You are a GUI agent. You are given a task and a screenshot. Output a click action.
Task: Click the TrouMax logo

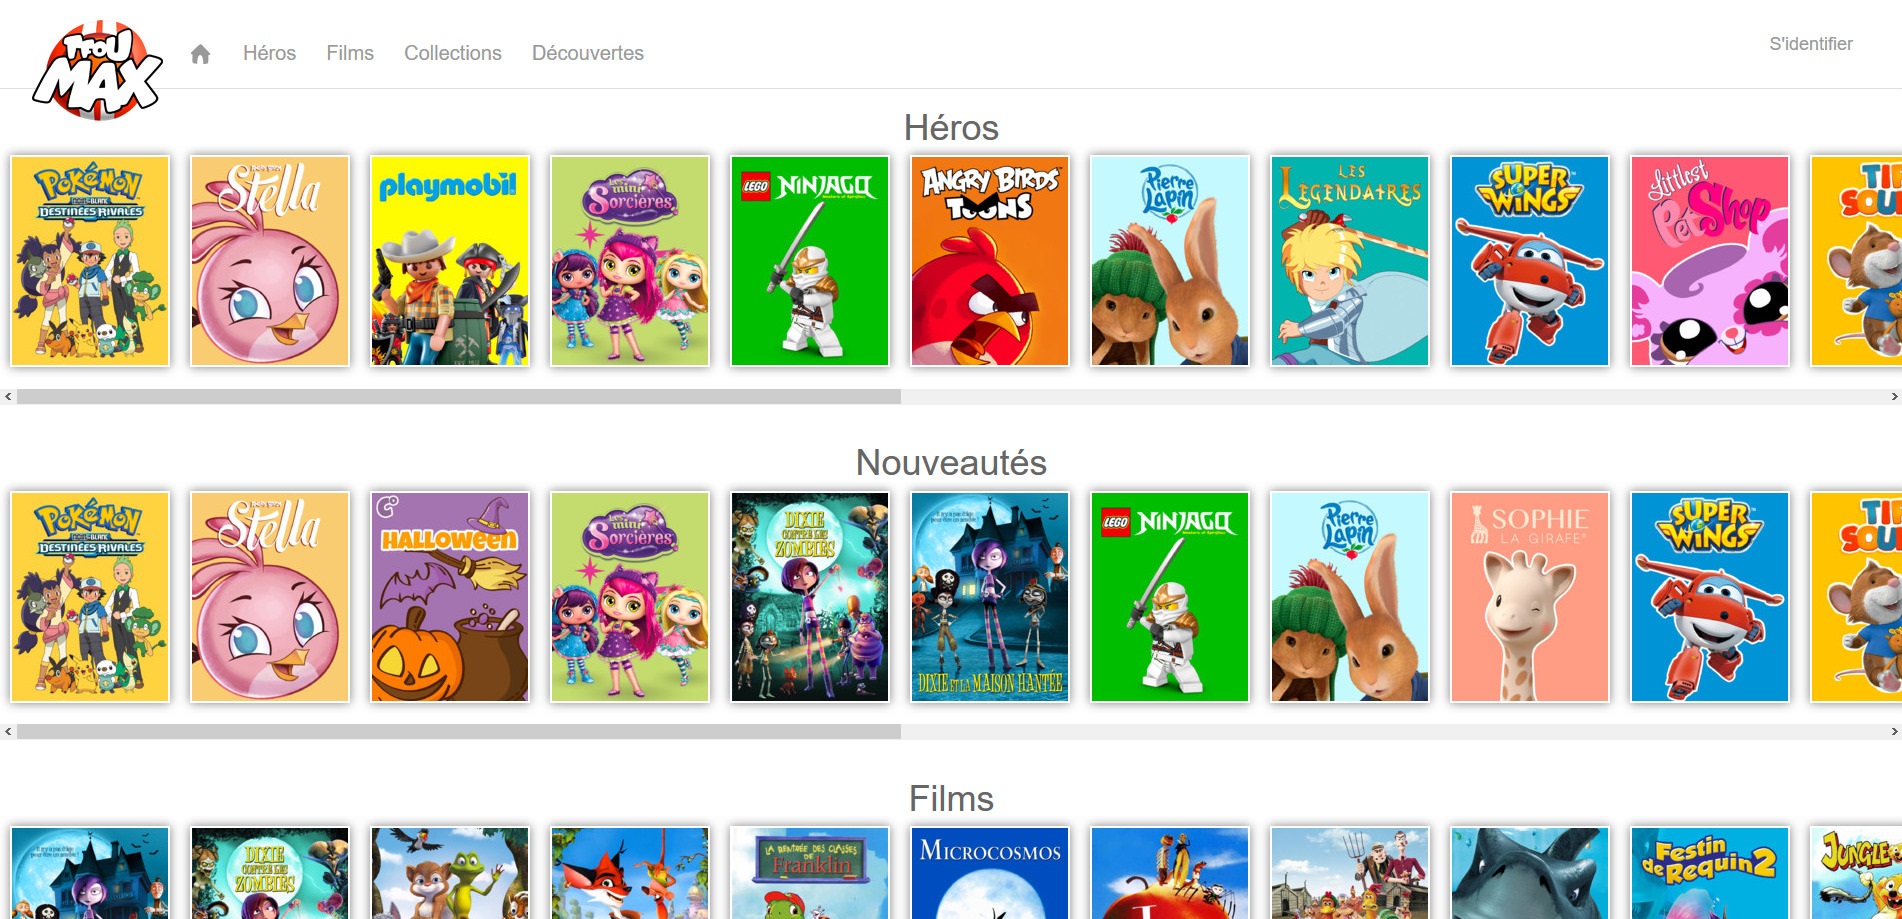pyautogui.click(x=97, y=70)
